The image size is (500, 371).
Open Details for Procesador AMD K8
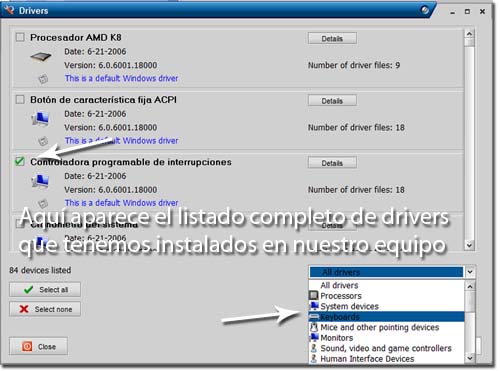(332, 38)
